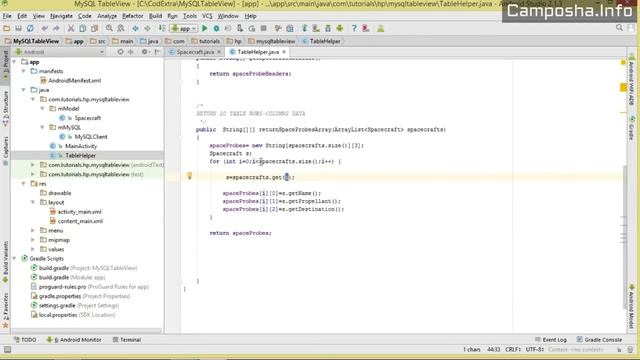This screenshot has height=360, width=640.
Task: Collapse the mMySQL package node
Action: [x=42, y=127]
